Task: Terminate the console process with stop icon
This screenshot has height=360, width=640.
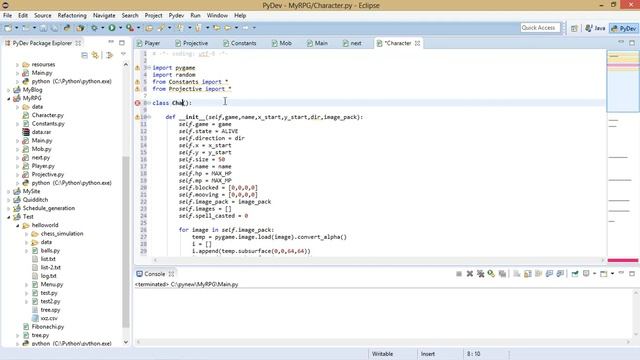Action: click(x=459, y=274)
